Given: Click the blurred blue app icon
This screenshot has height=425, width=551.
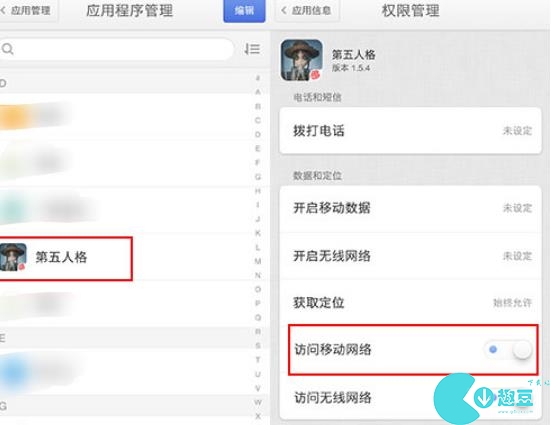Looking at the screenshot, I should tap(14, 372).
